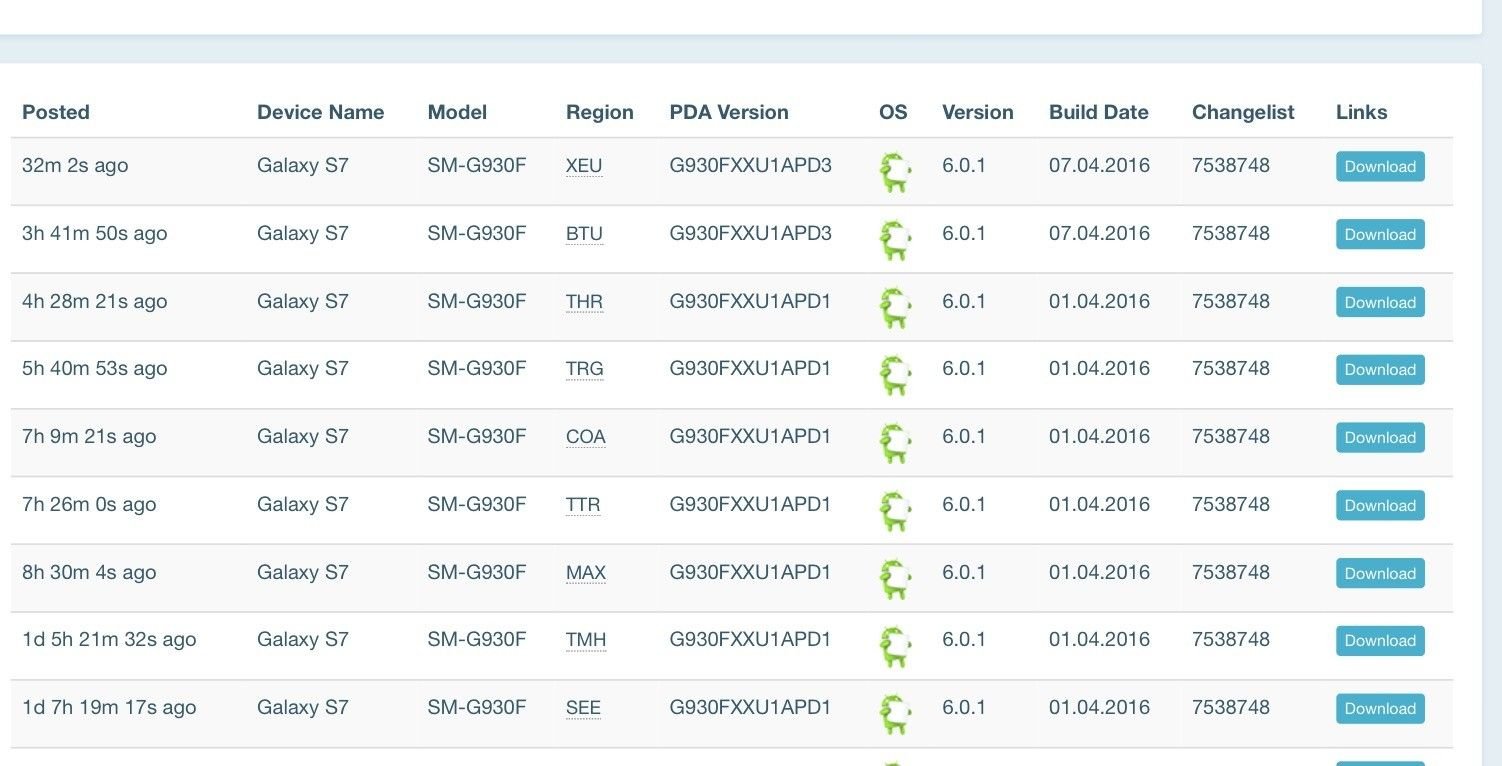1502x766 pixels.
Task: Open the BTU region code link
Action: (x=584, y=234)
